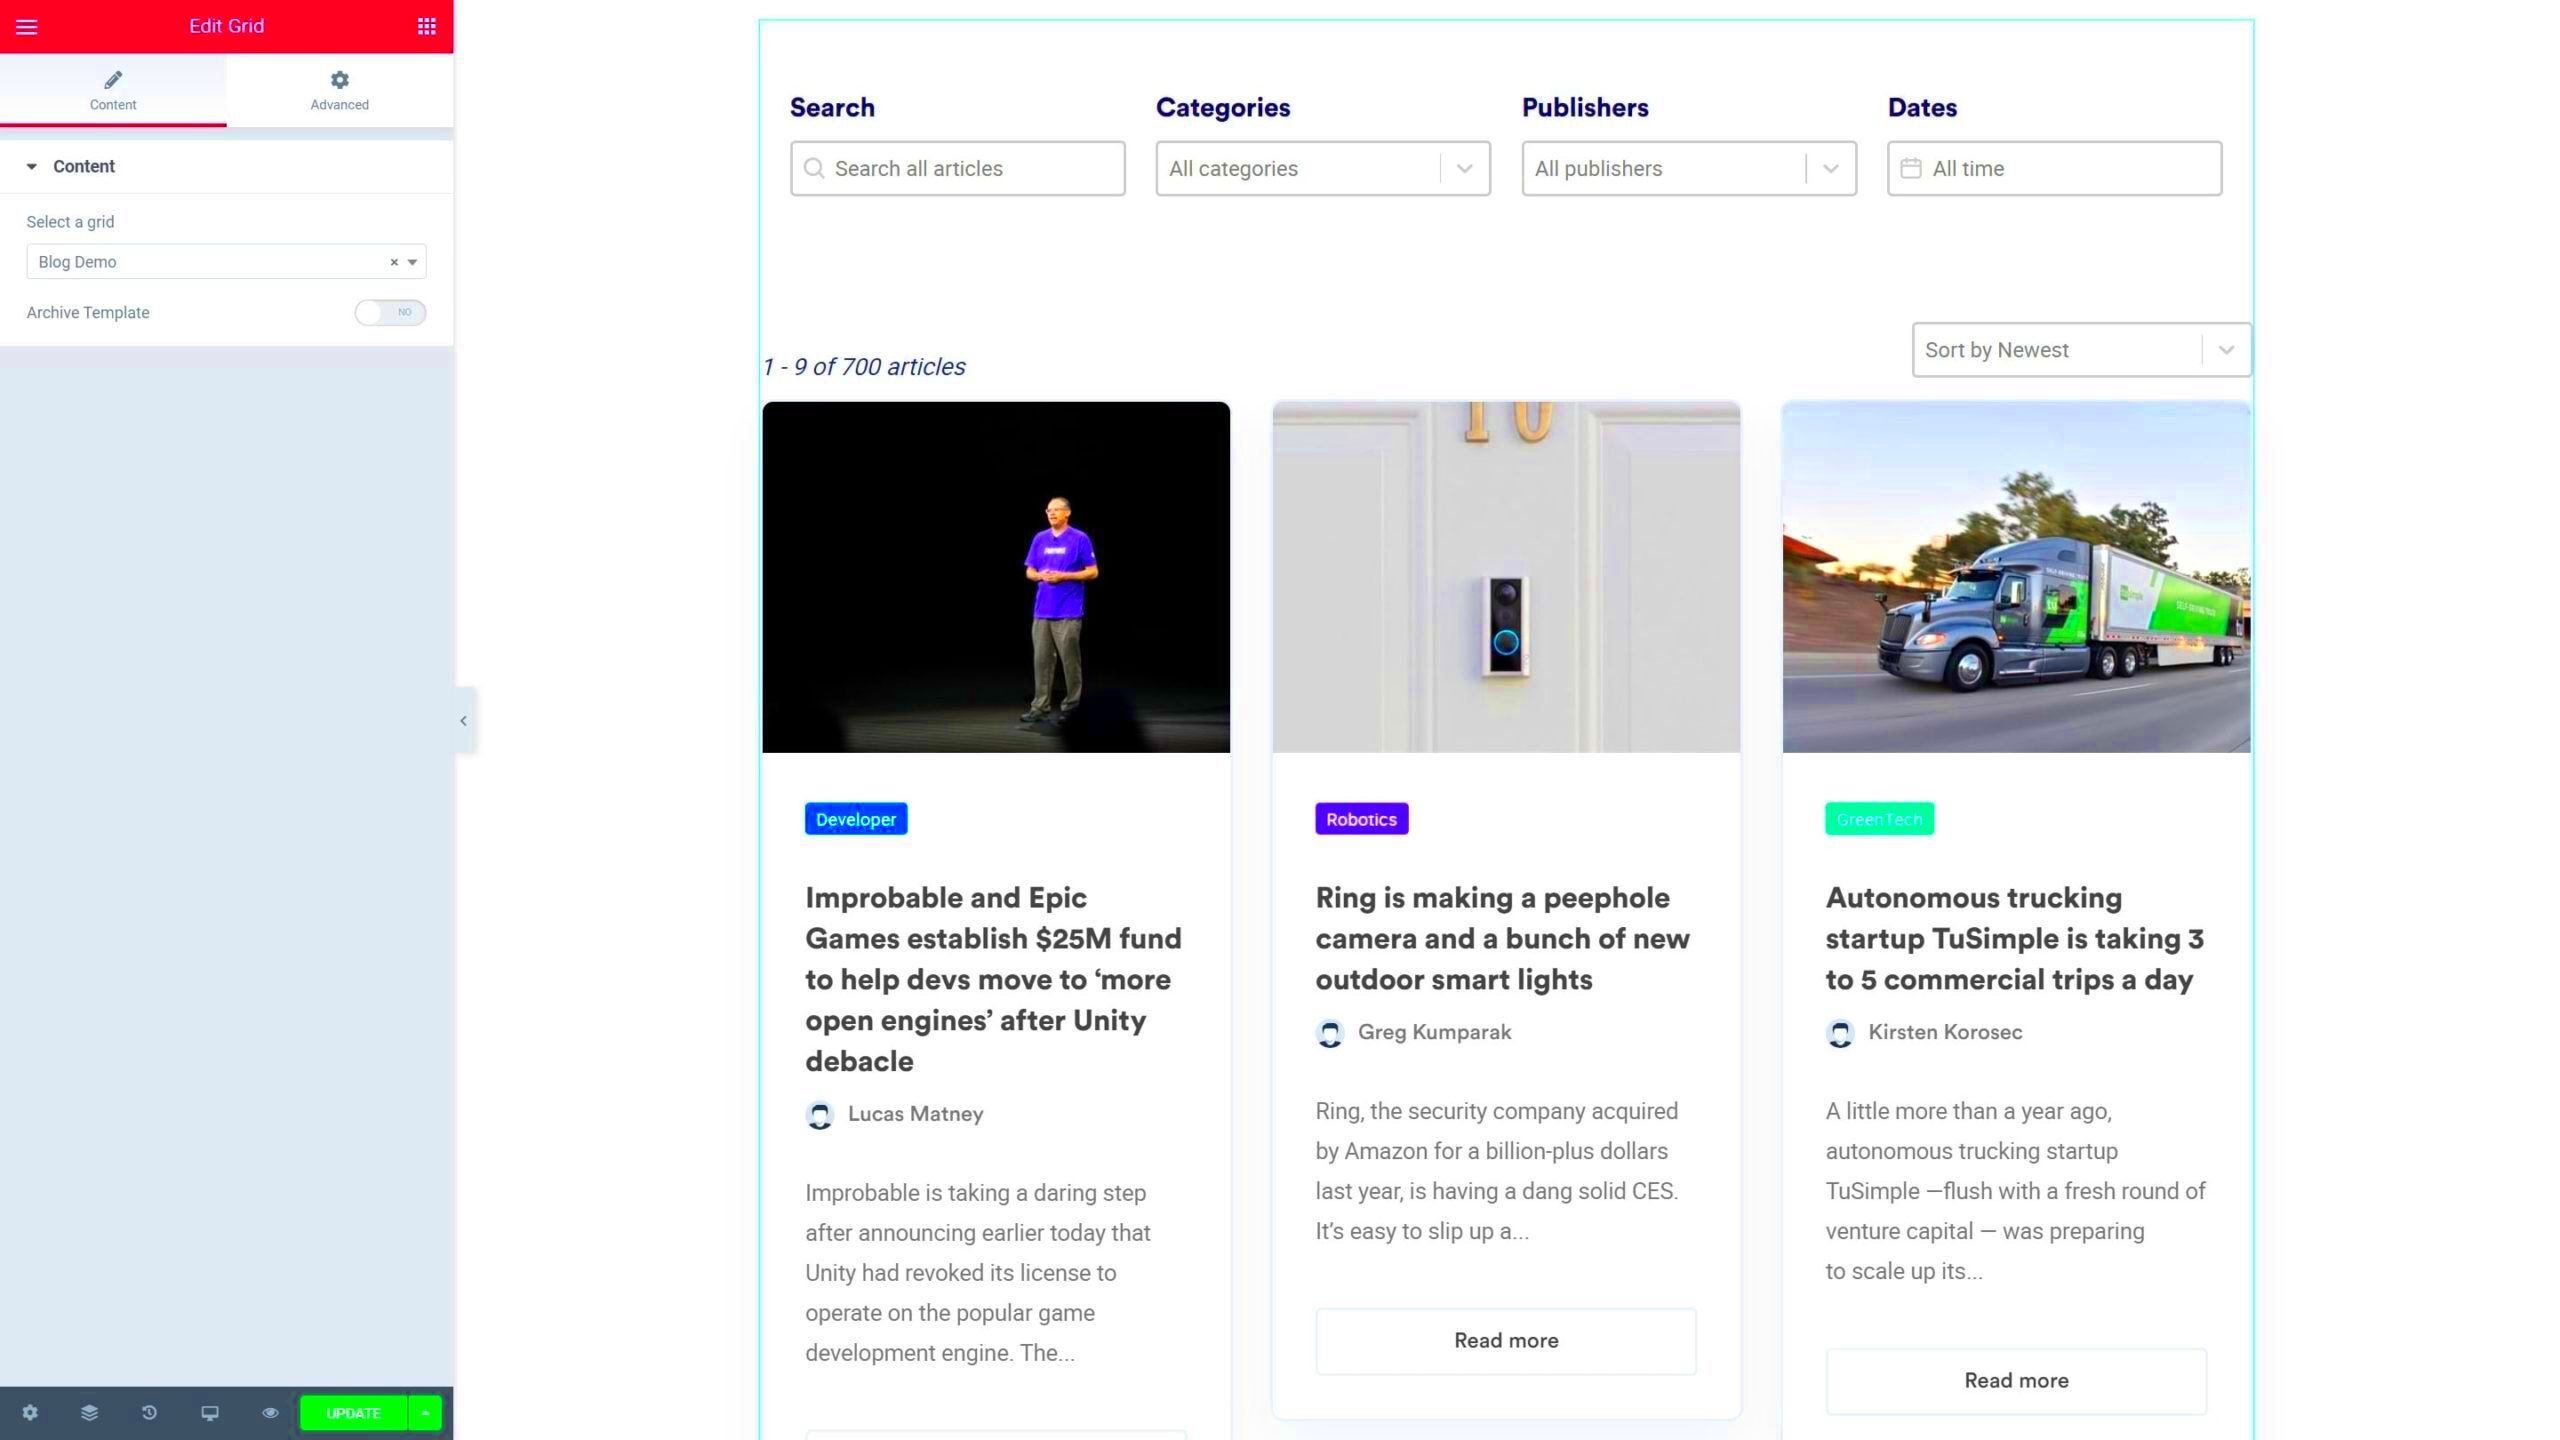Click the collapse sidebar arrow icon

point(462,719)
